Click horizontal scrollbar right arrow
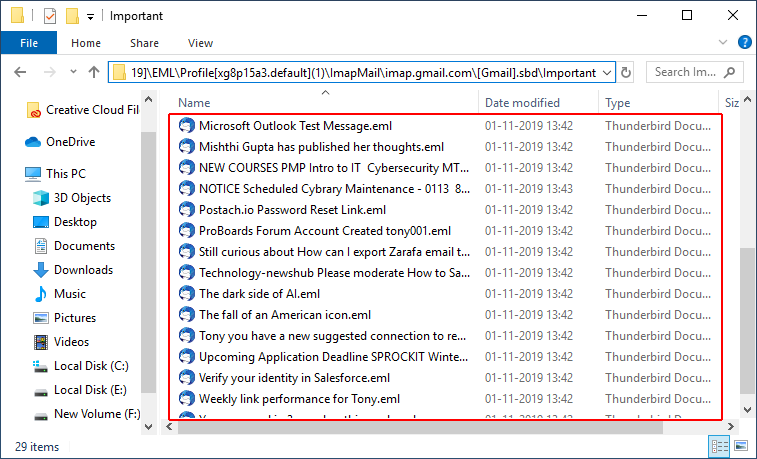 click(731, 427)
